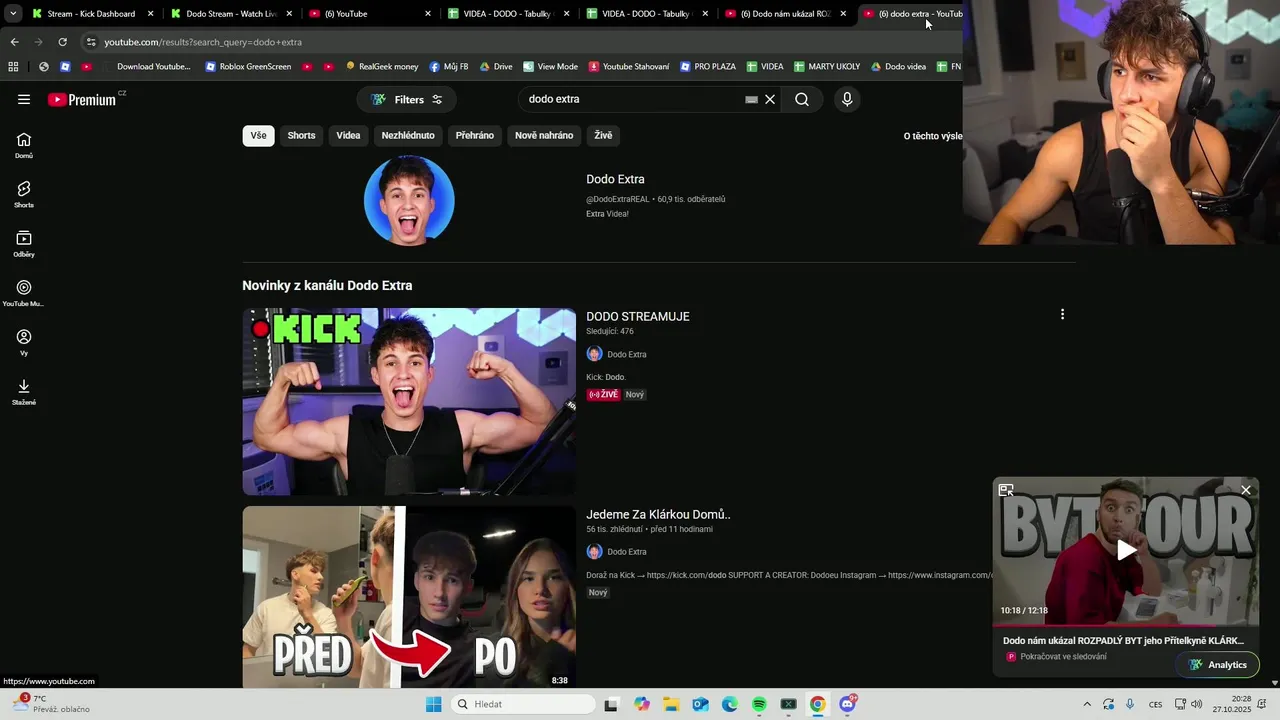Select the Přehráno filter chip
Viewport: 1280px width, 720px height.
pos(475,135)
